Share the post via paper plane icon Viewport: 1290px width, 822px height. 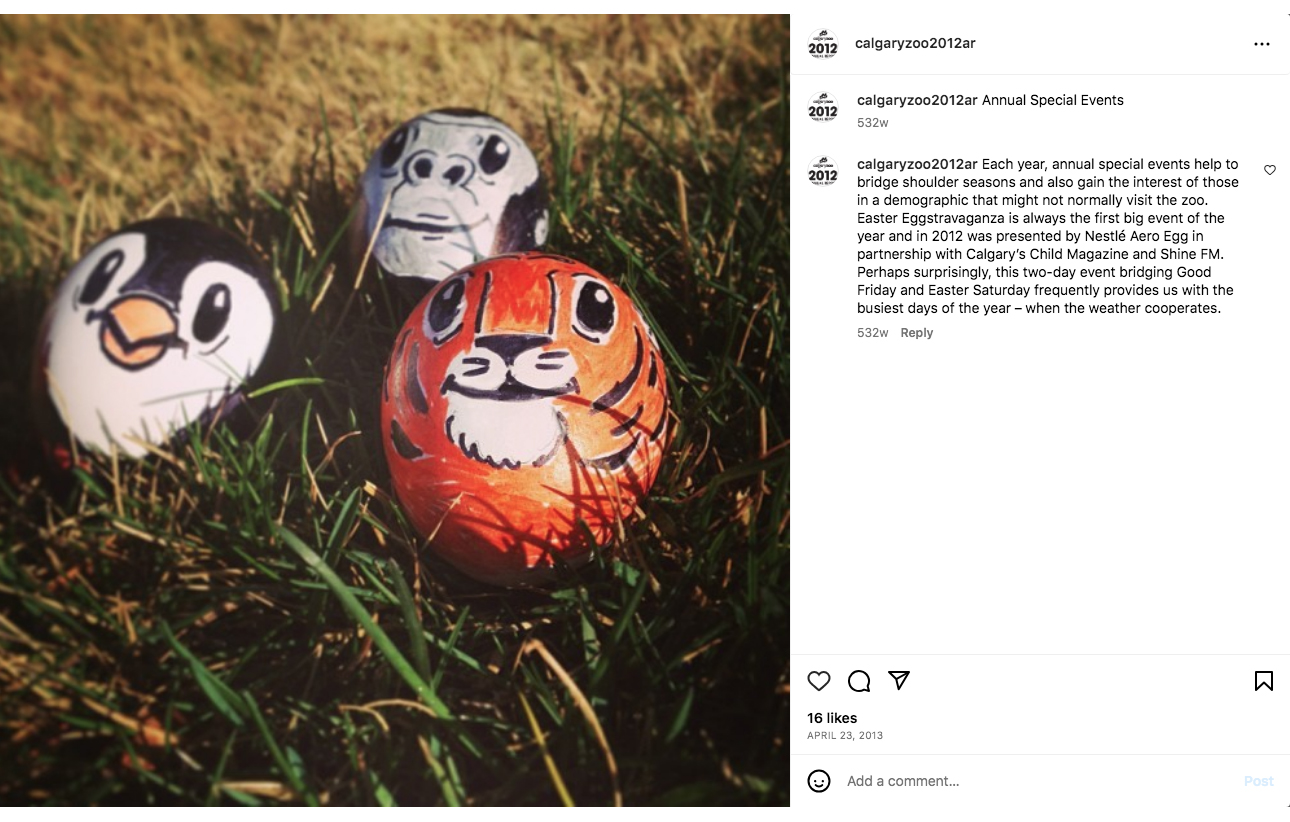pyautogui.click(x=899, y=681)
